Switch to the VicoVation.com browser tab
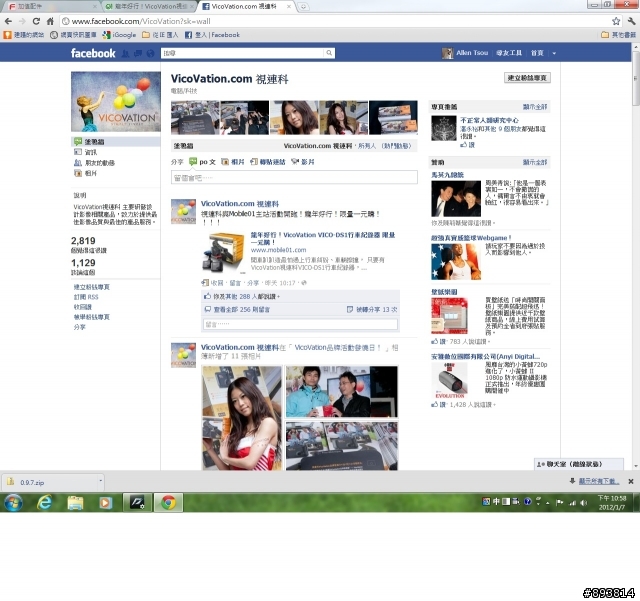The height and width of the screenshot is (601, 640). pos(245,6)
